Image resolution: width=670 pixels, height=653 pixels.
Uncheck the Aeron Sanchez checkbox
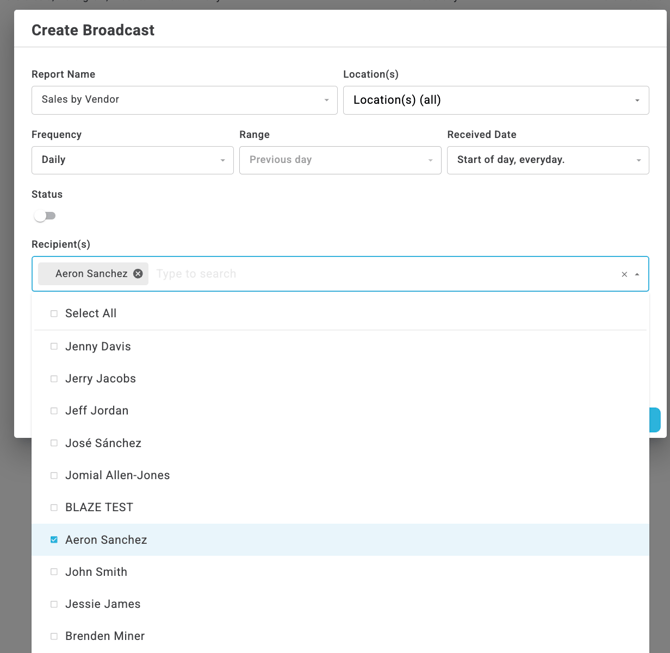point(54,540)
